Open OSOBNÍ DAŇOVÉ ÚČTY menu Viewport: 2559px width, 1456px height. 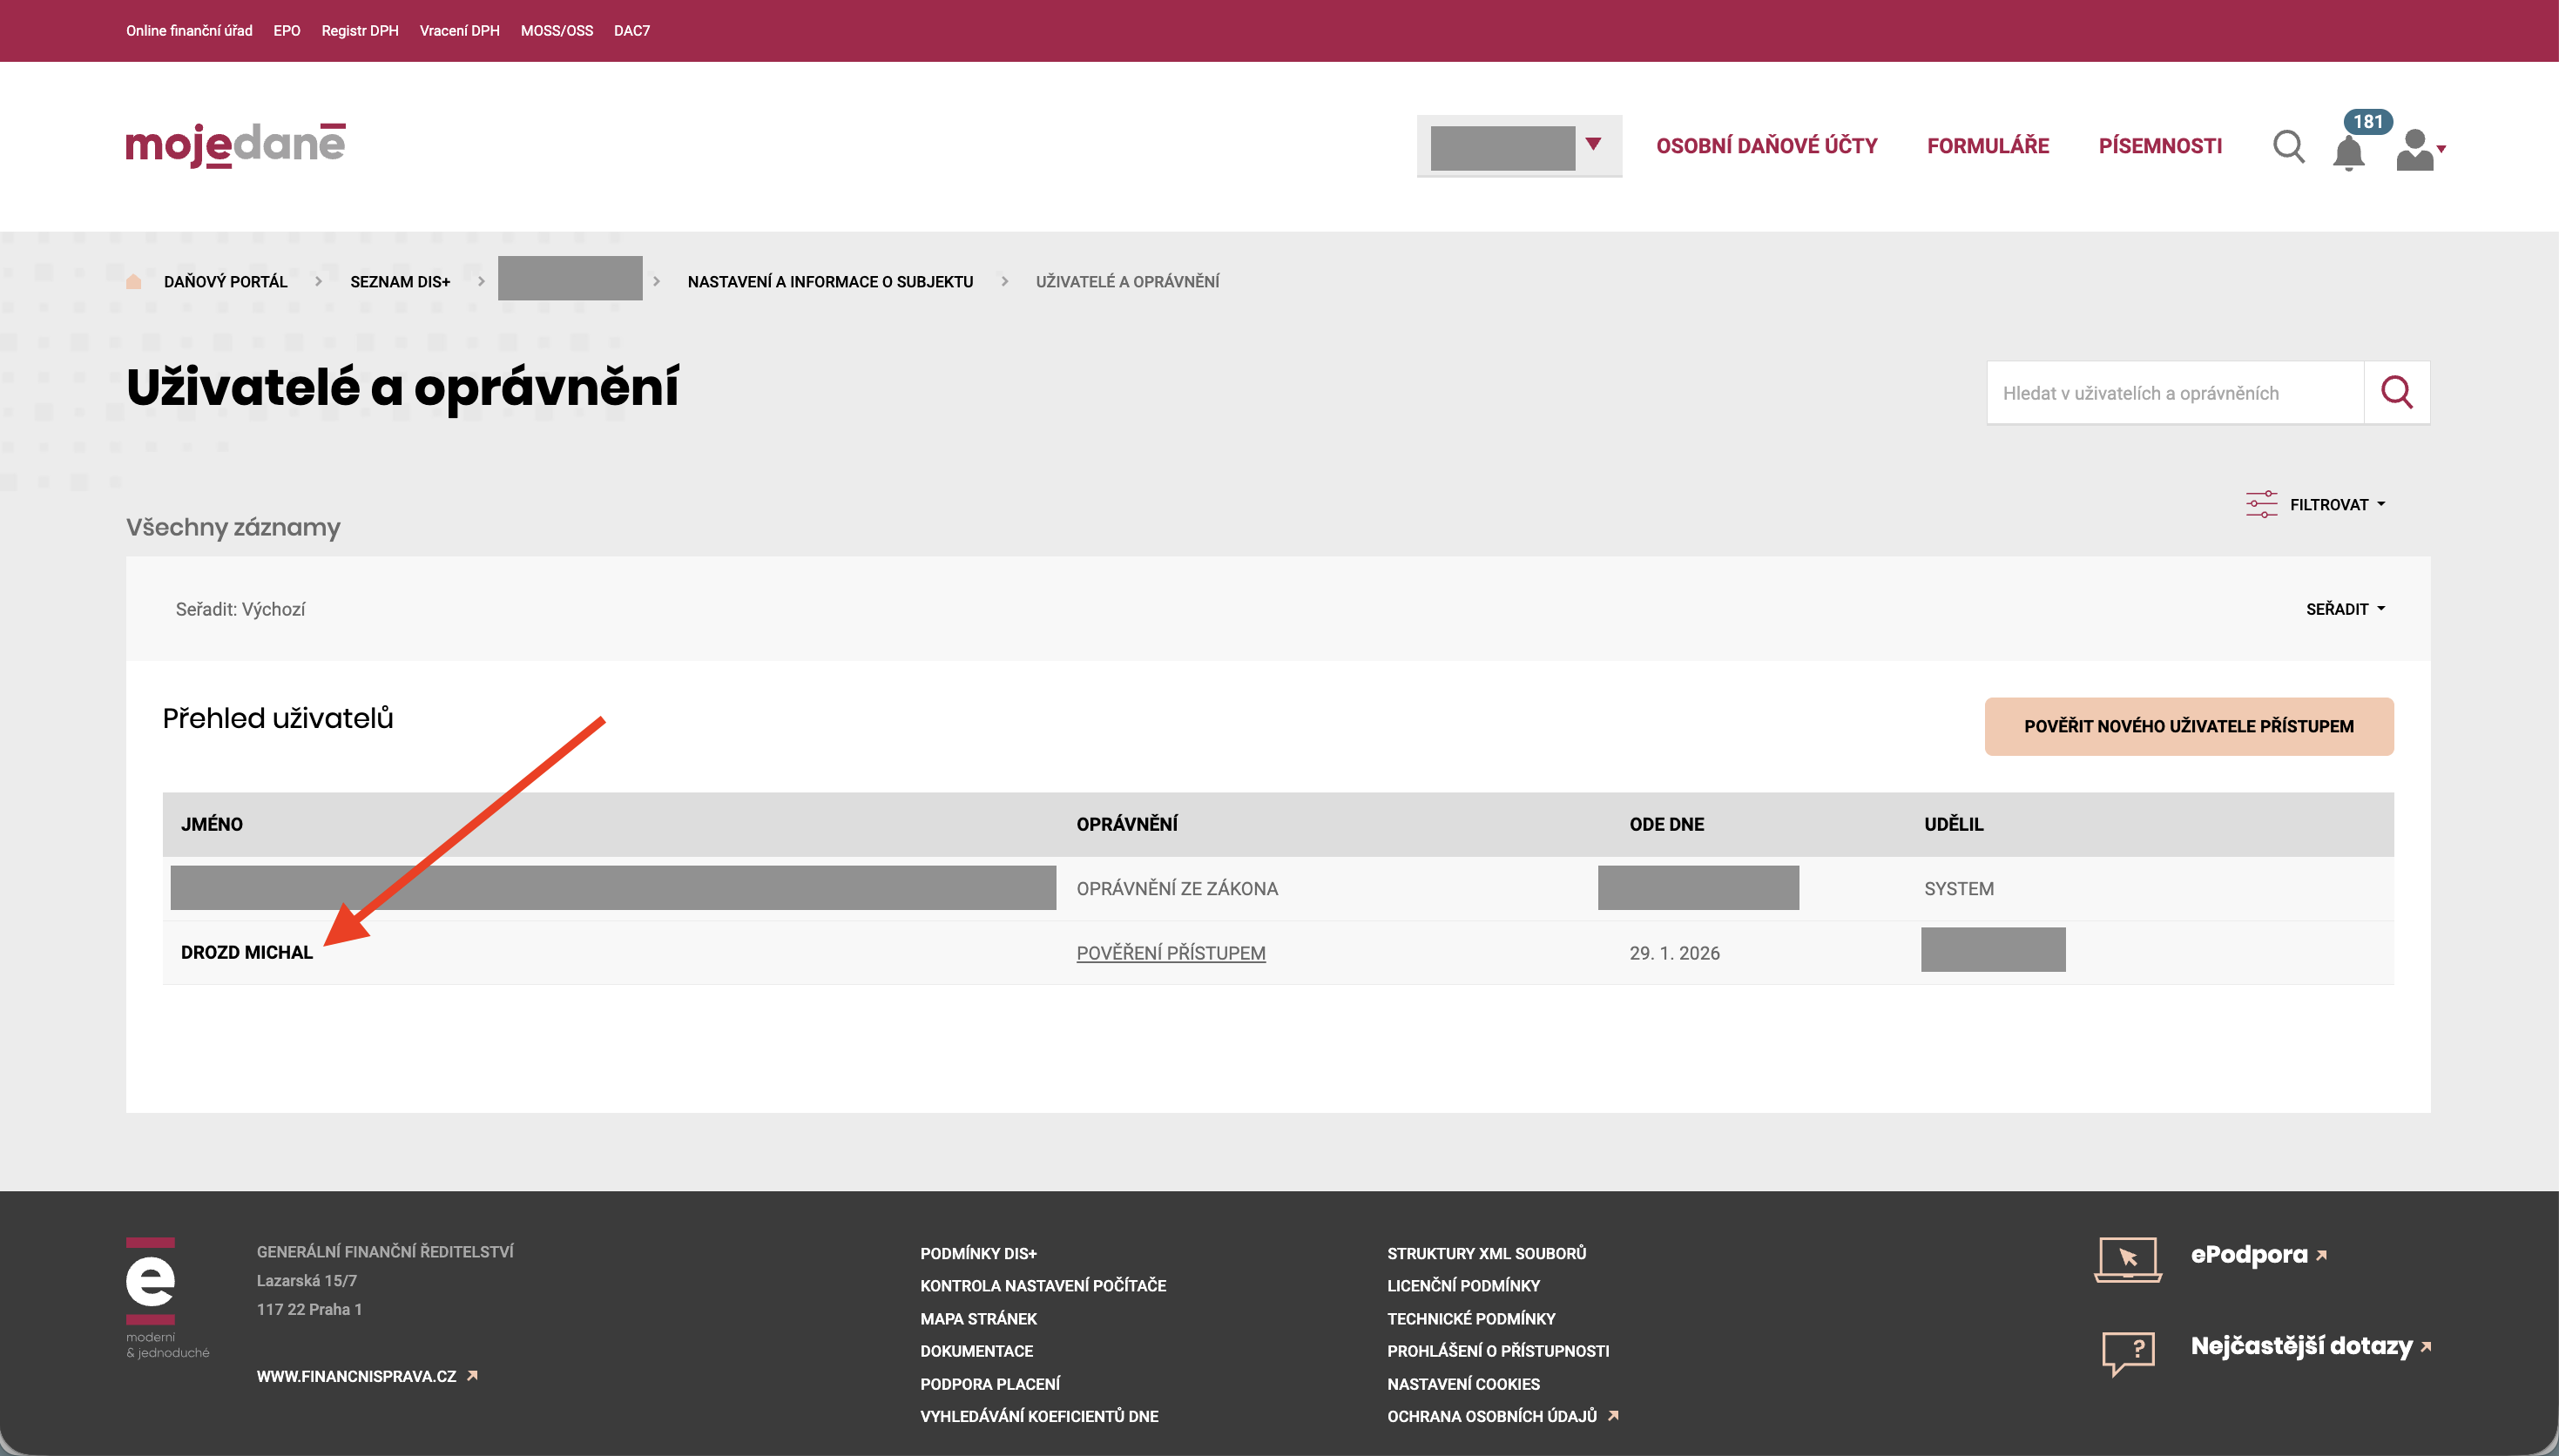coord(1766,146)
